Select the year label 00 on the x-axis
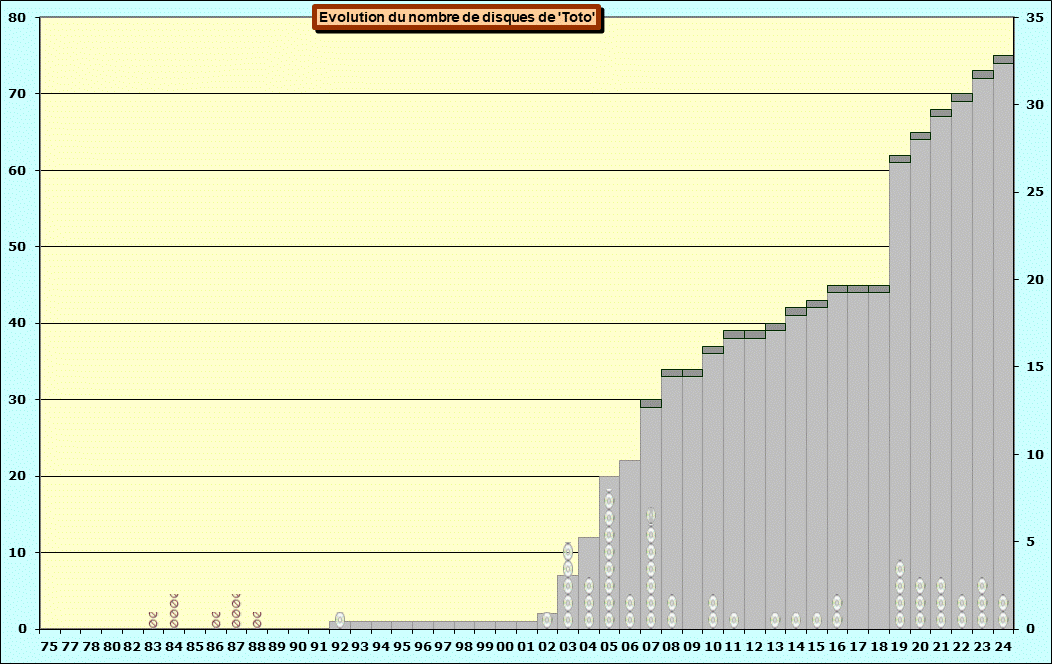Viewport: 1052px width, 664px height. coord(505,647)
